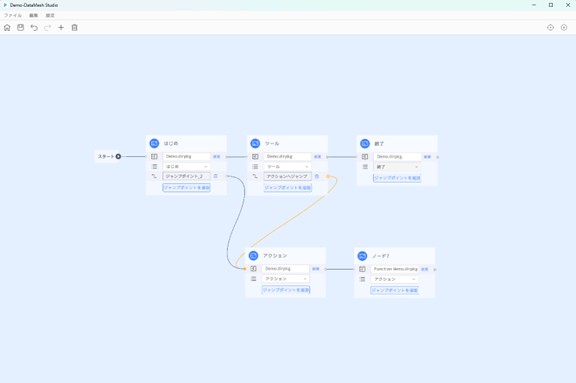Viewport: 576px width, 383px height.
Task: Click the blue change link in ツール node
Action: [318, 156]
